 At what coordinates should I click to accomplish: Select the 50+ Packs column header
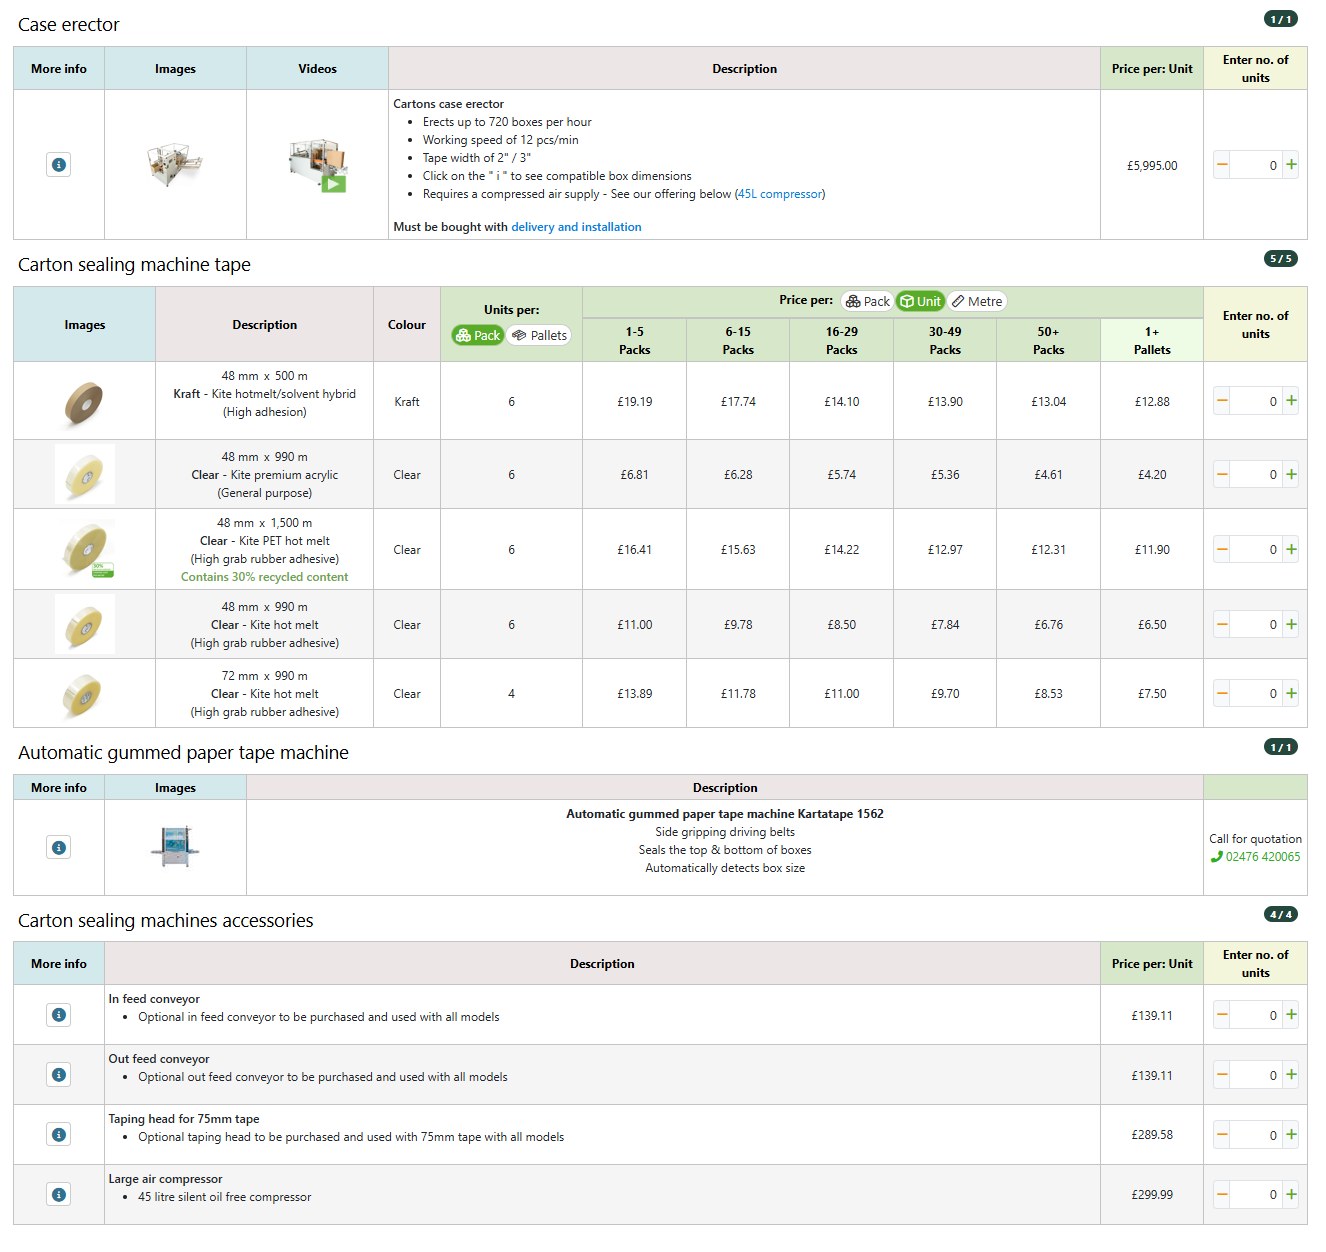pyautogui.click(x=1048, y=340)
